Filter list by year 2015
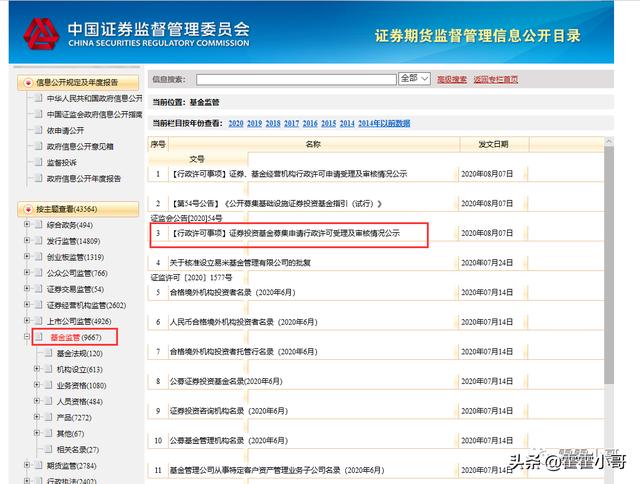 pyautogui.click(x=329, y=123)
